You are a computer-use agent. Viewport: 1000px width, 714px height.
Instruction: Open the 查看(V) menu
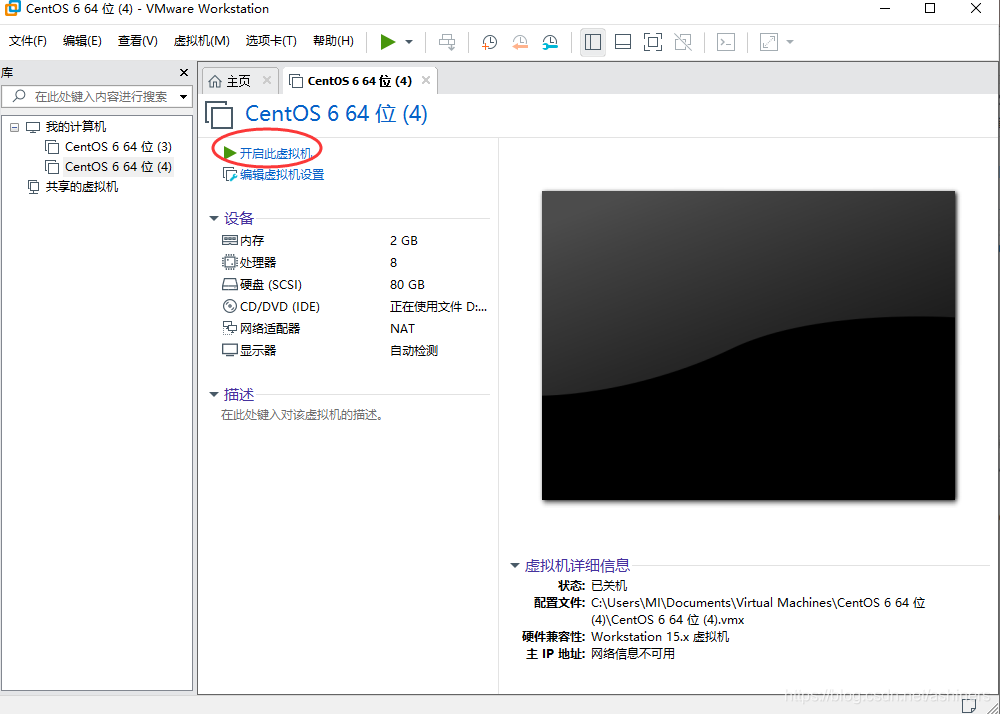pyautogui.click(x=138, y=41)
